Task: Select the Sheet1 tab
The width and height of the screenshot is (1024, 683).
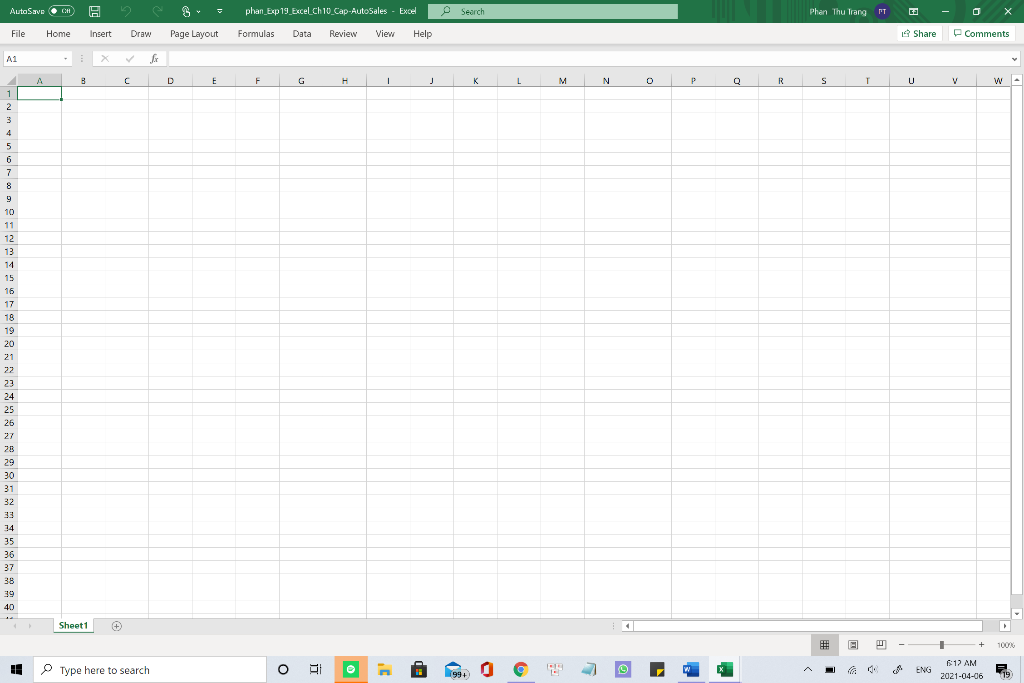Action: click(73, 626)
